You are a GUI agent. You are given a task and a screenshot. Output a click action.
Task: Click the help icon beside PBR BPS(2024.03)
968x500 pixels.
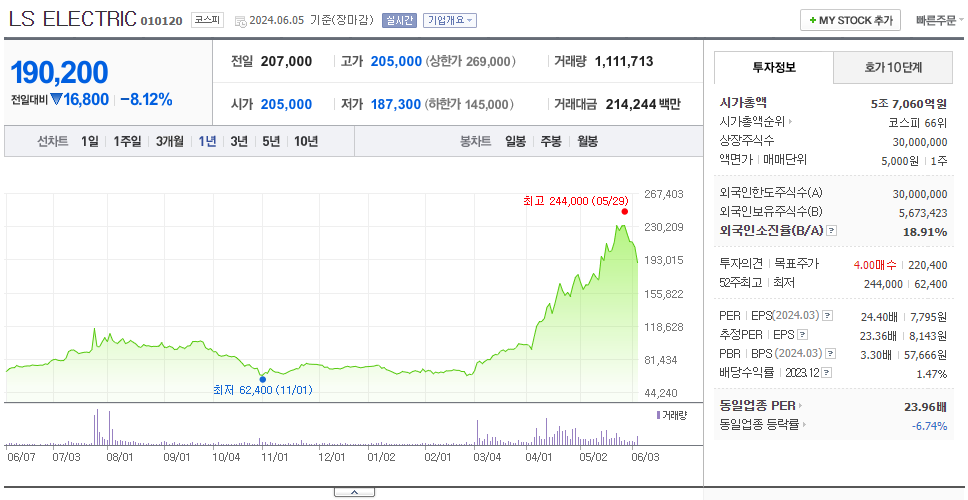coord(831,354)
